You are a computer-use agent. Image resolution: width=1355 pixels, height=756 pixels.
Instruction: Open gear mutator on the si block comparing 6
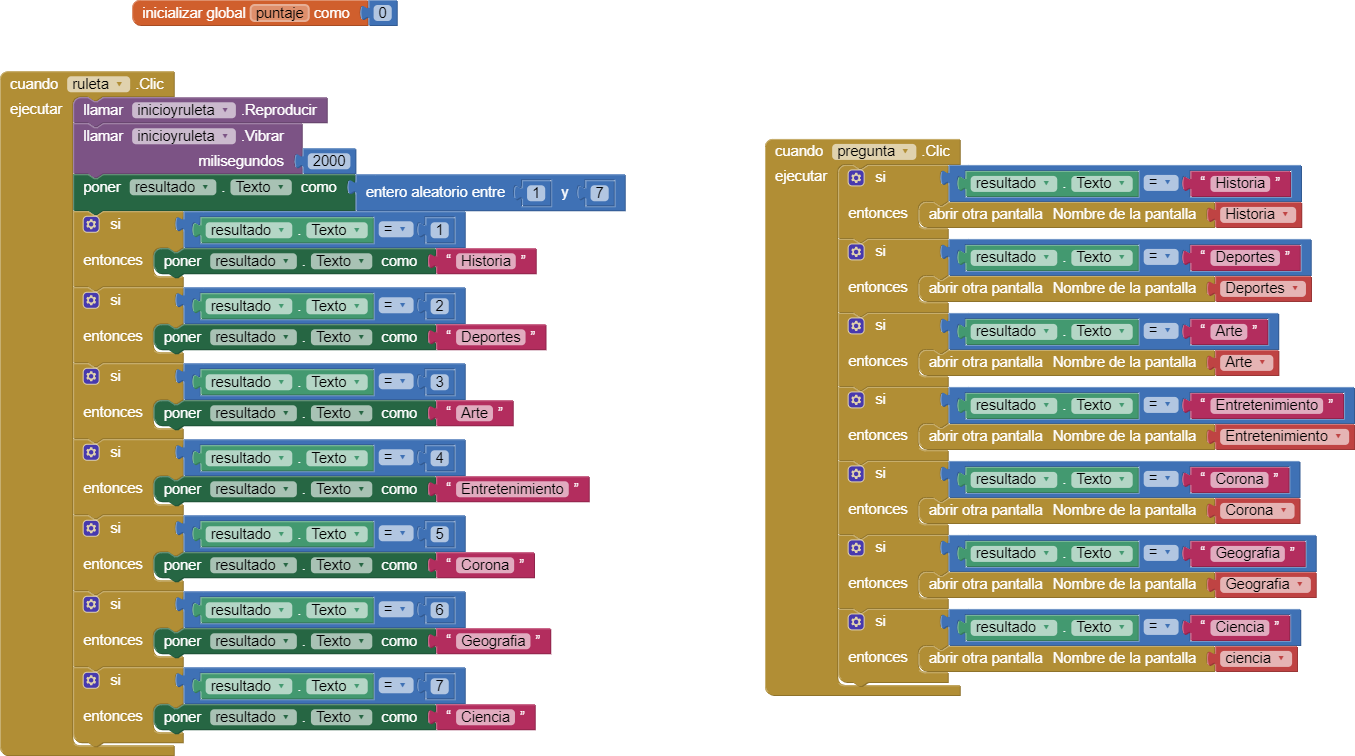pyautogui.click(x=91, y=604)
